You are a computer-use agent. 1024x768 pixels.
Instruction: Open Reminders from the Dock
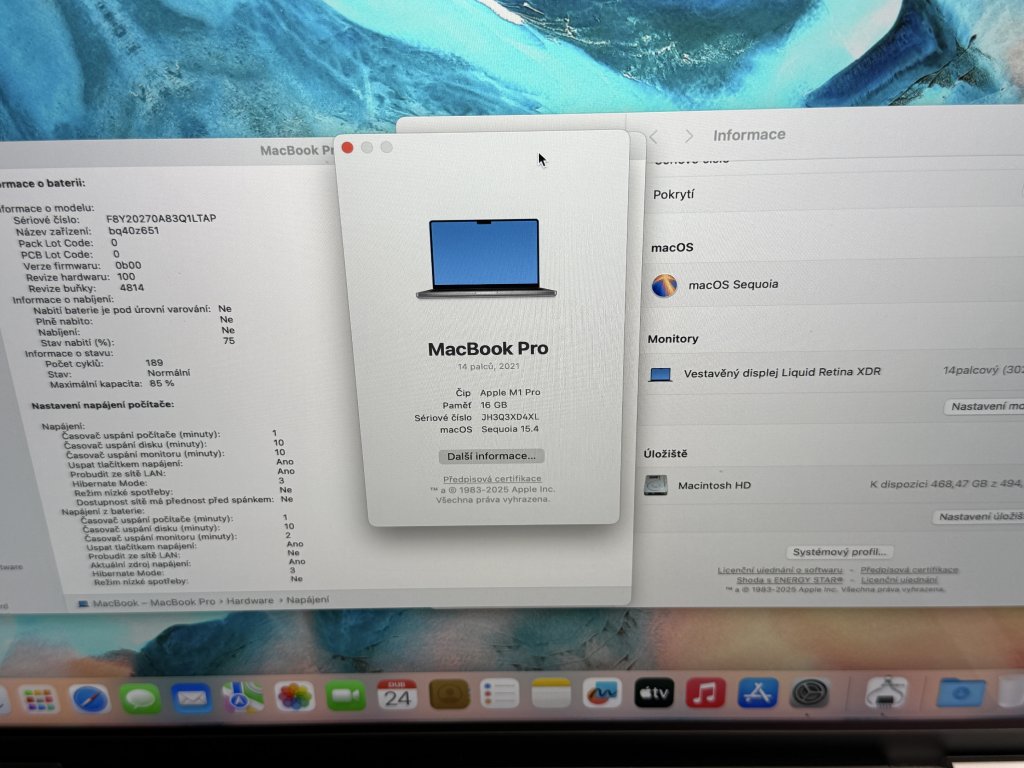click(x=500, y=694)
